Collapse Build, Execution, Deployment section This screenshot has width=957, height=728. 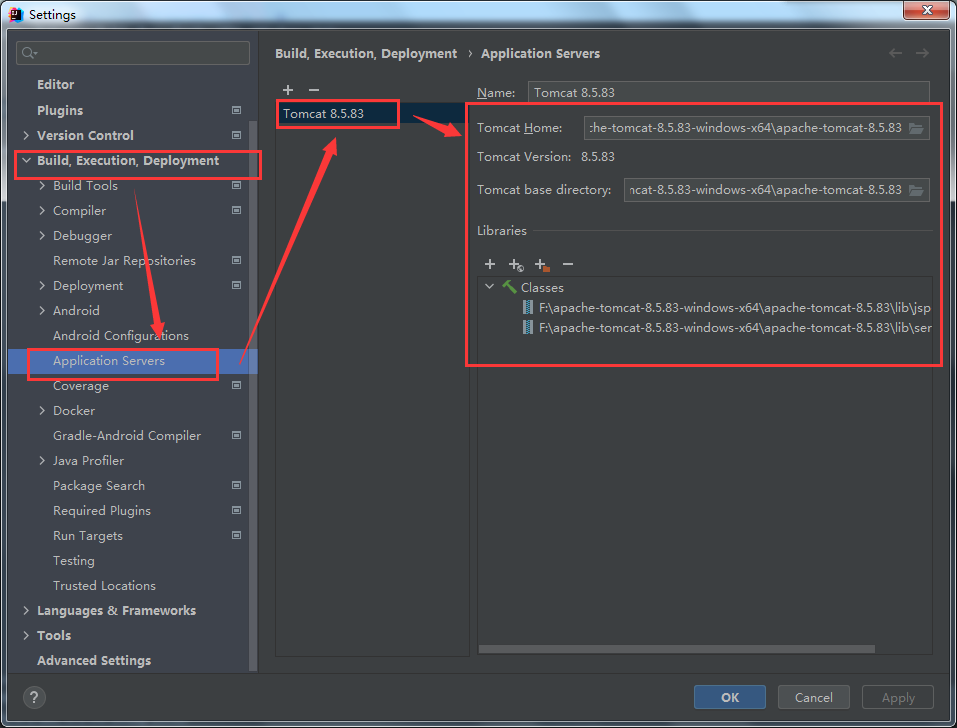[x=26, y=160]
